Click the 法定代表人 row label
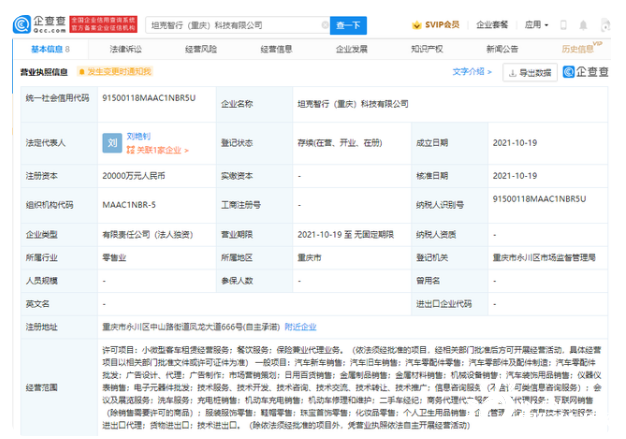626x439 pixels. (x=46, y=143)
